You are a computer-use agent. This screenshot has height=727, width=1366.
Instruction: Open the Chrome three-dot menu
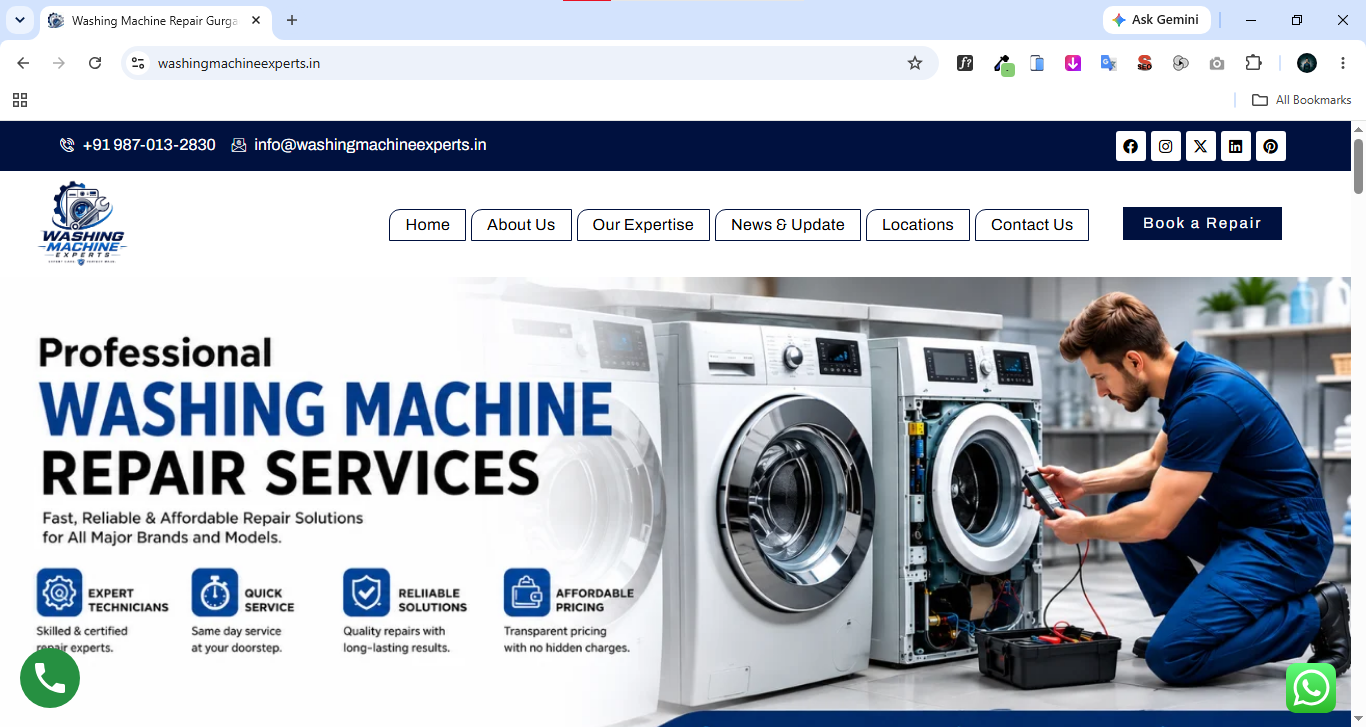click(x=1343, y=63)
